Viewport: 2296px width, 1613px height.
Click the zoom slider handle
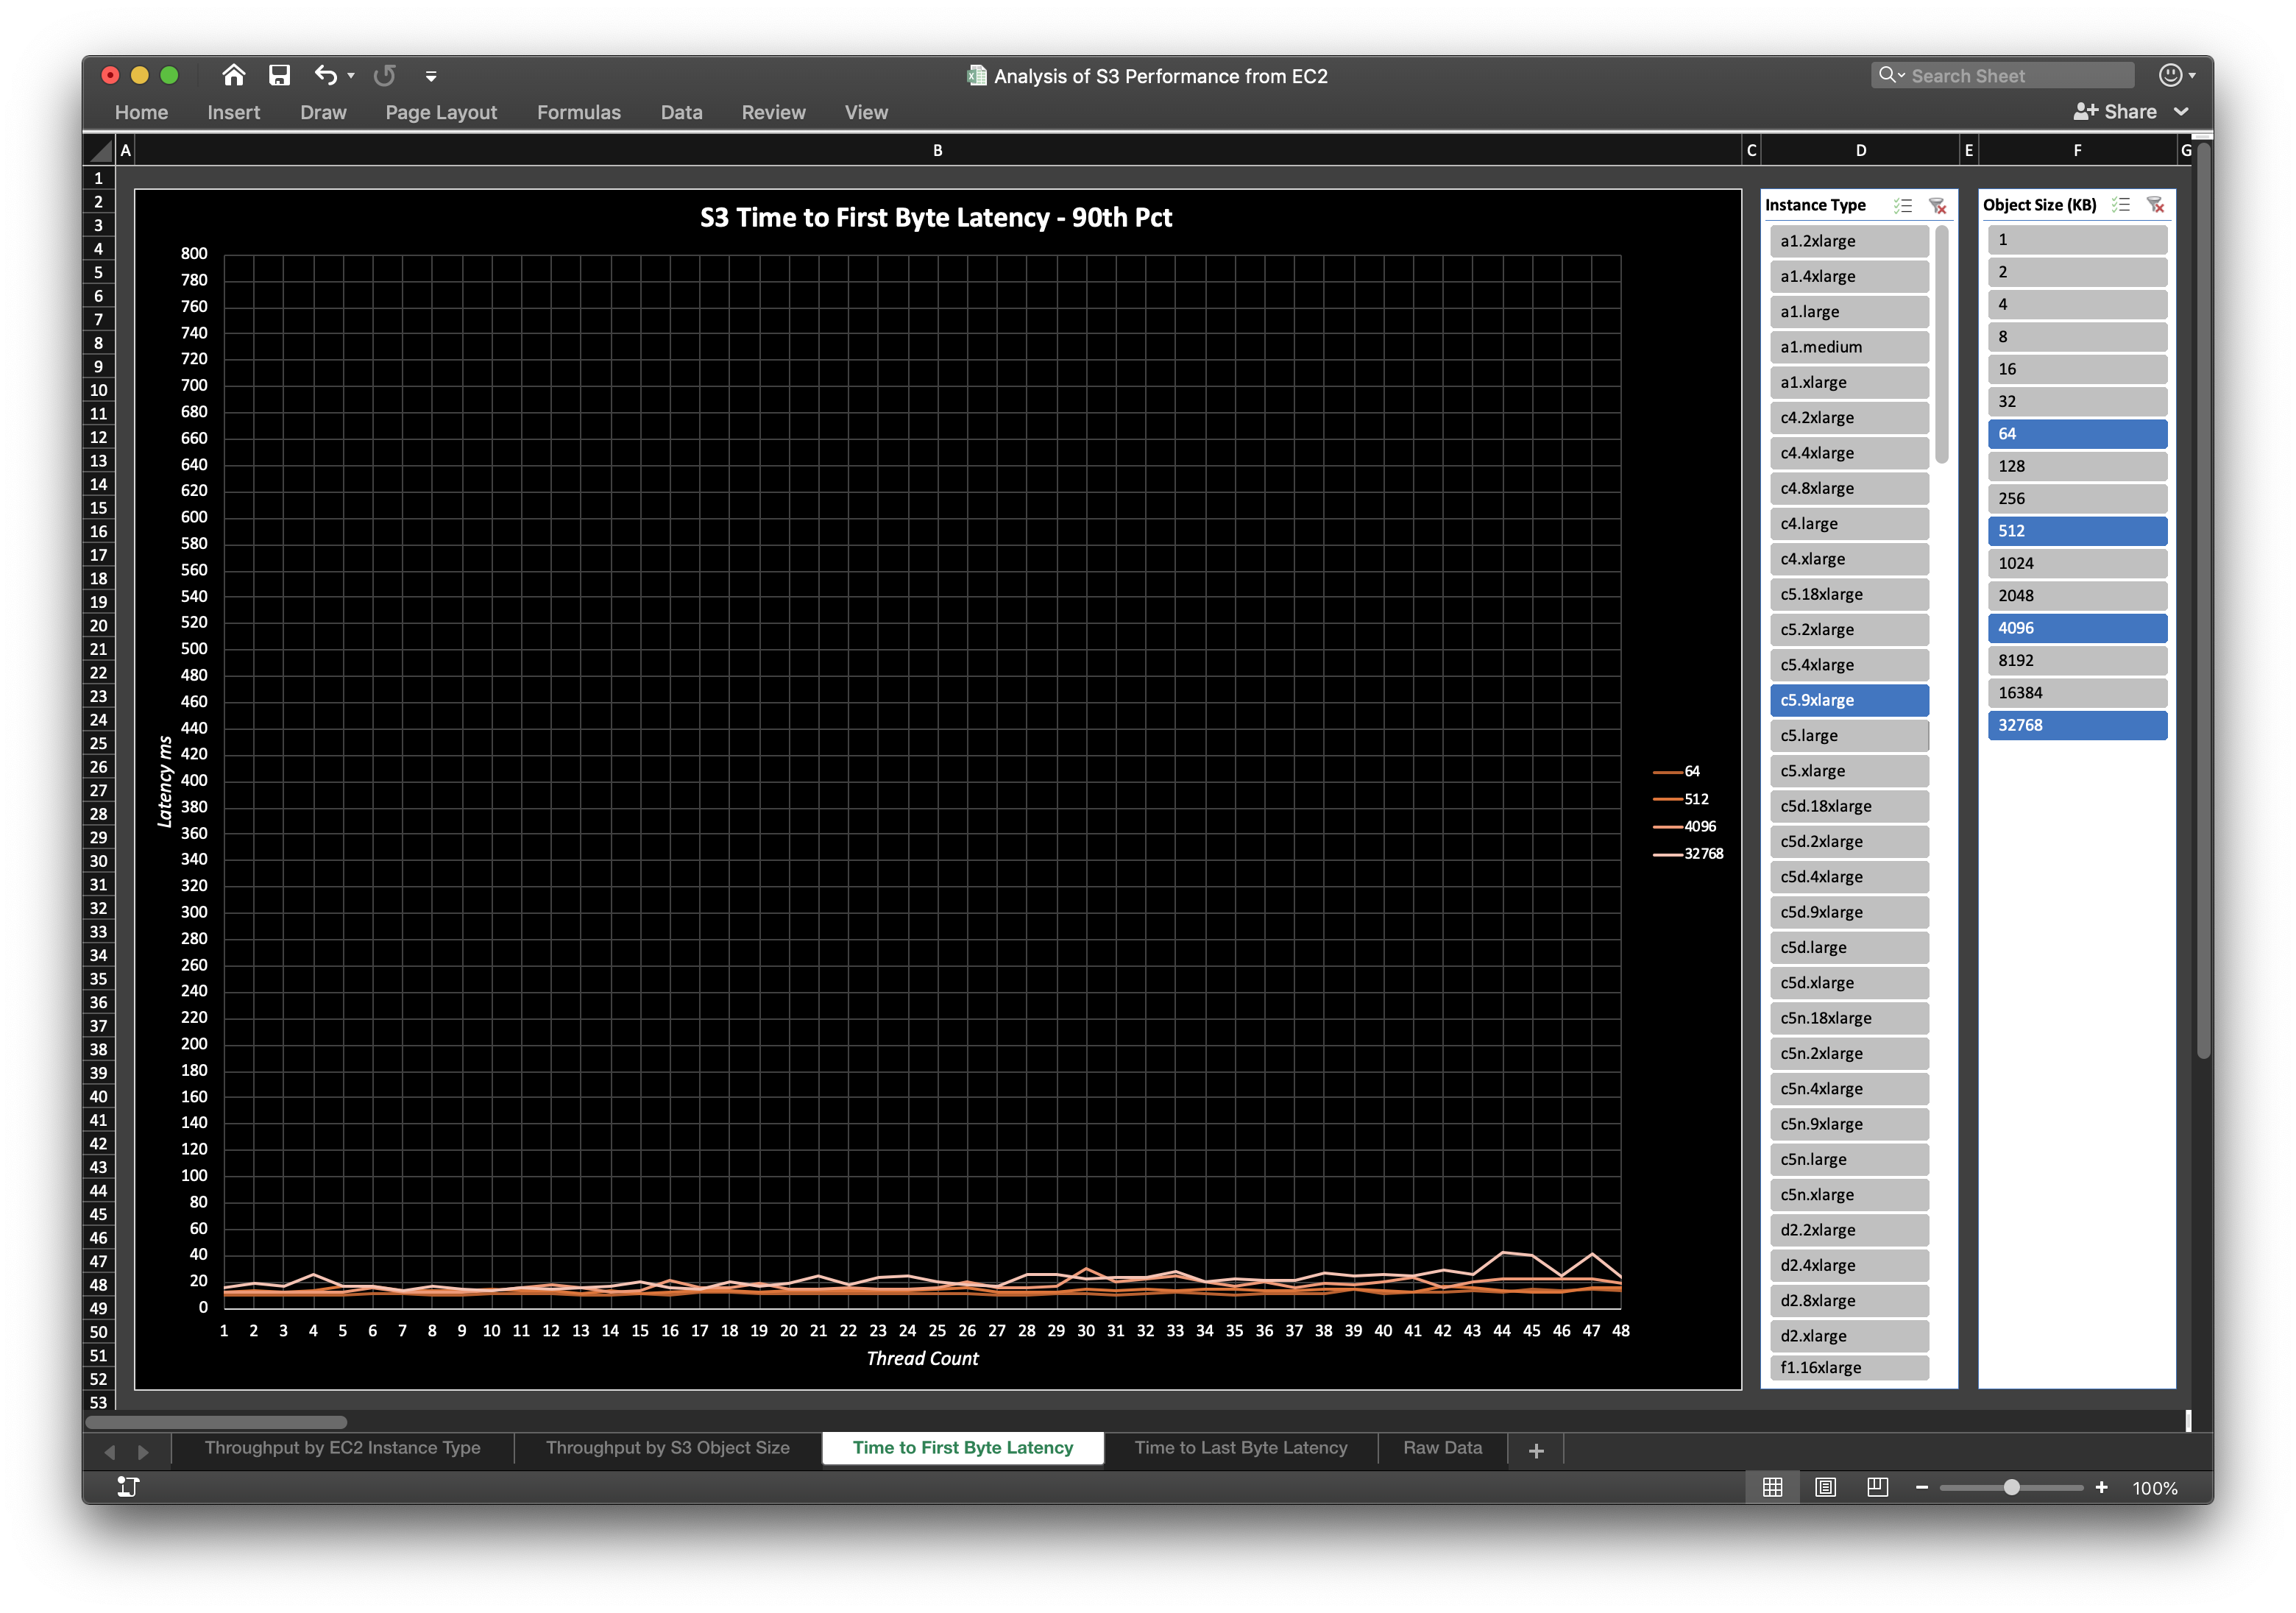pos(2011,1487)
